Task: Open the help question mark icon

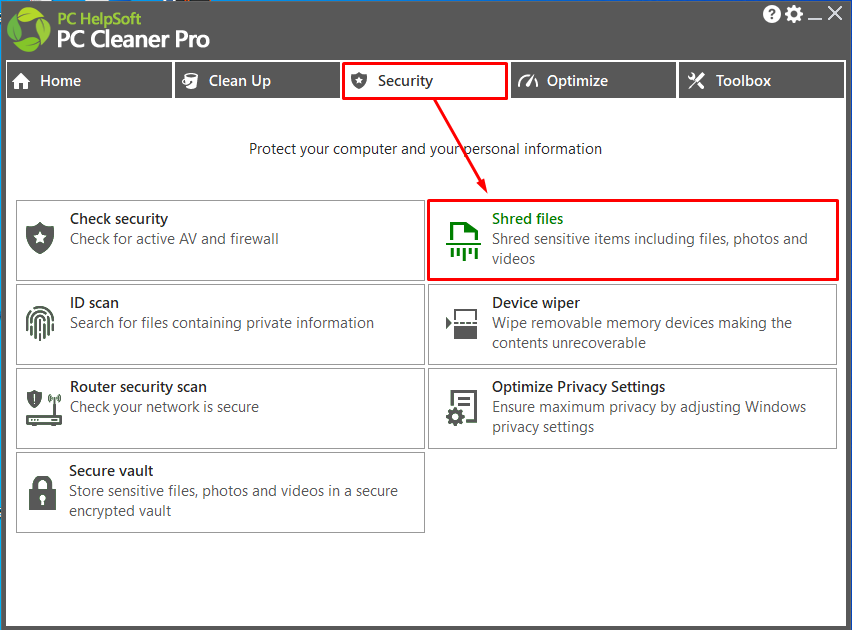Action: coord(772,14)
